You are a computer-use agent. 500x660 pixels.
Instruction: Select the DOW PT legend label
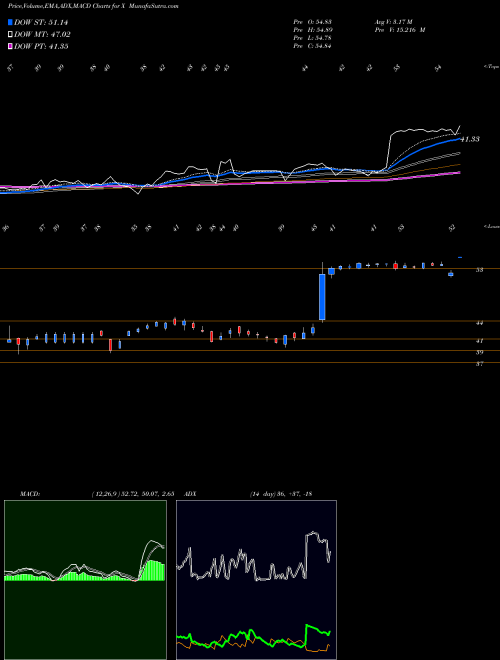click(41, 47)
